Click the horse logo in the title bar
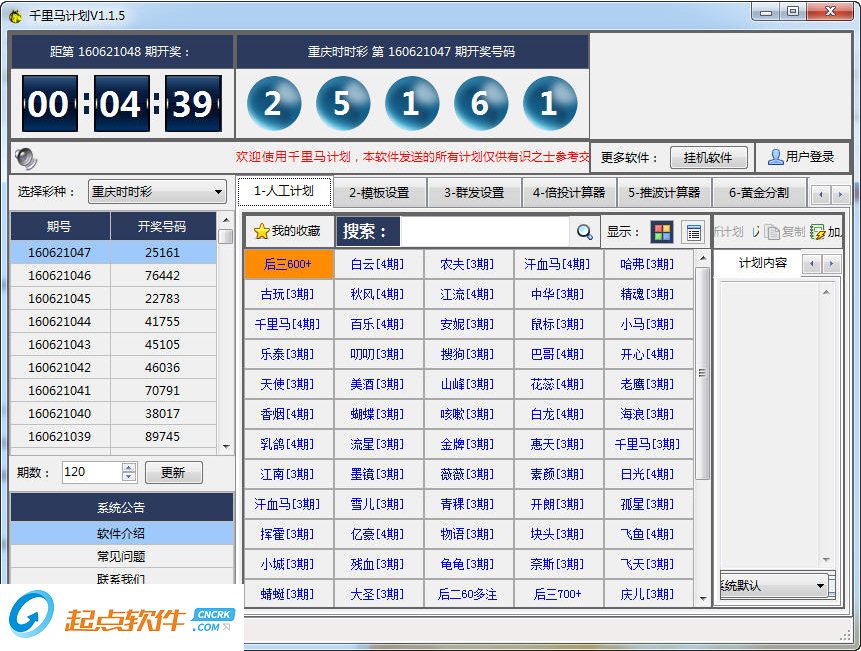The height and width of the screenshot is (651, 861). 13,13
